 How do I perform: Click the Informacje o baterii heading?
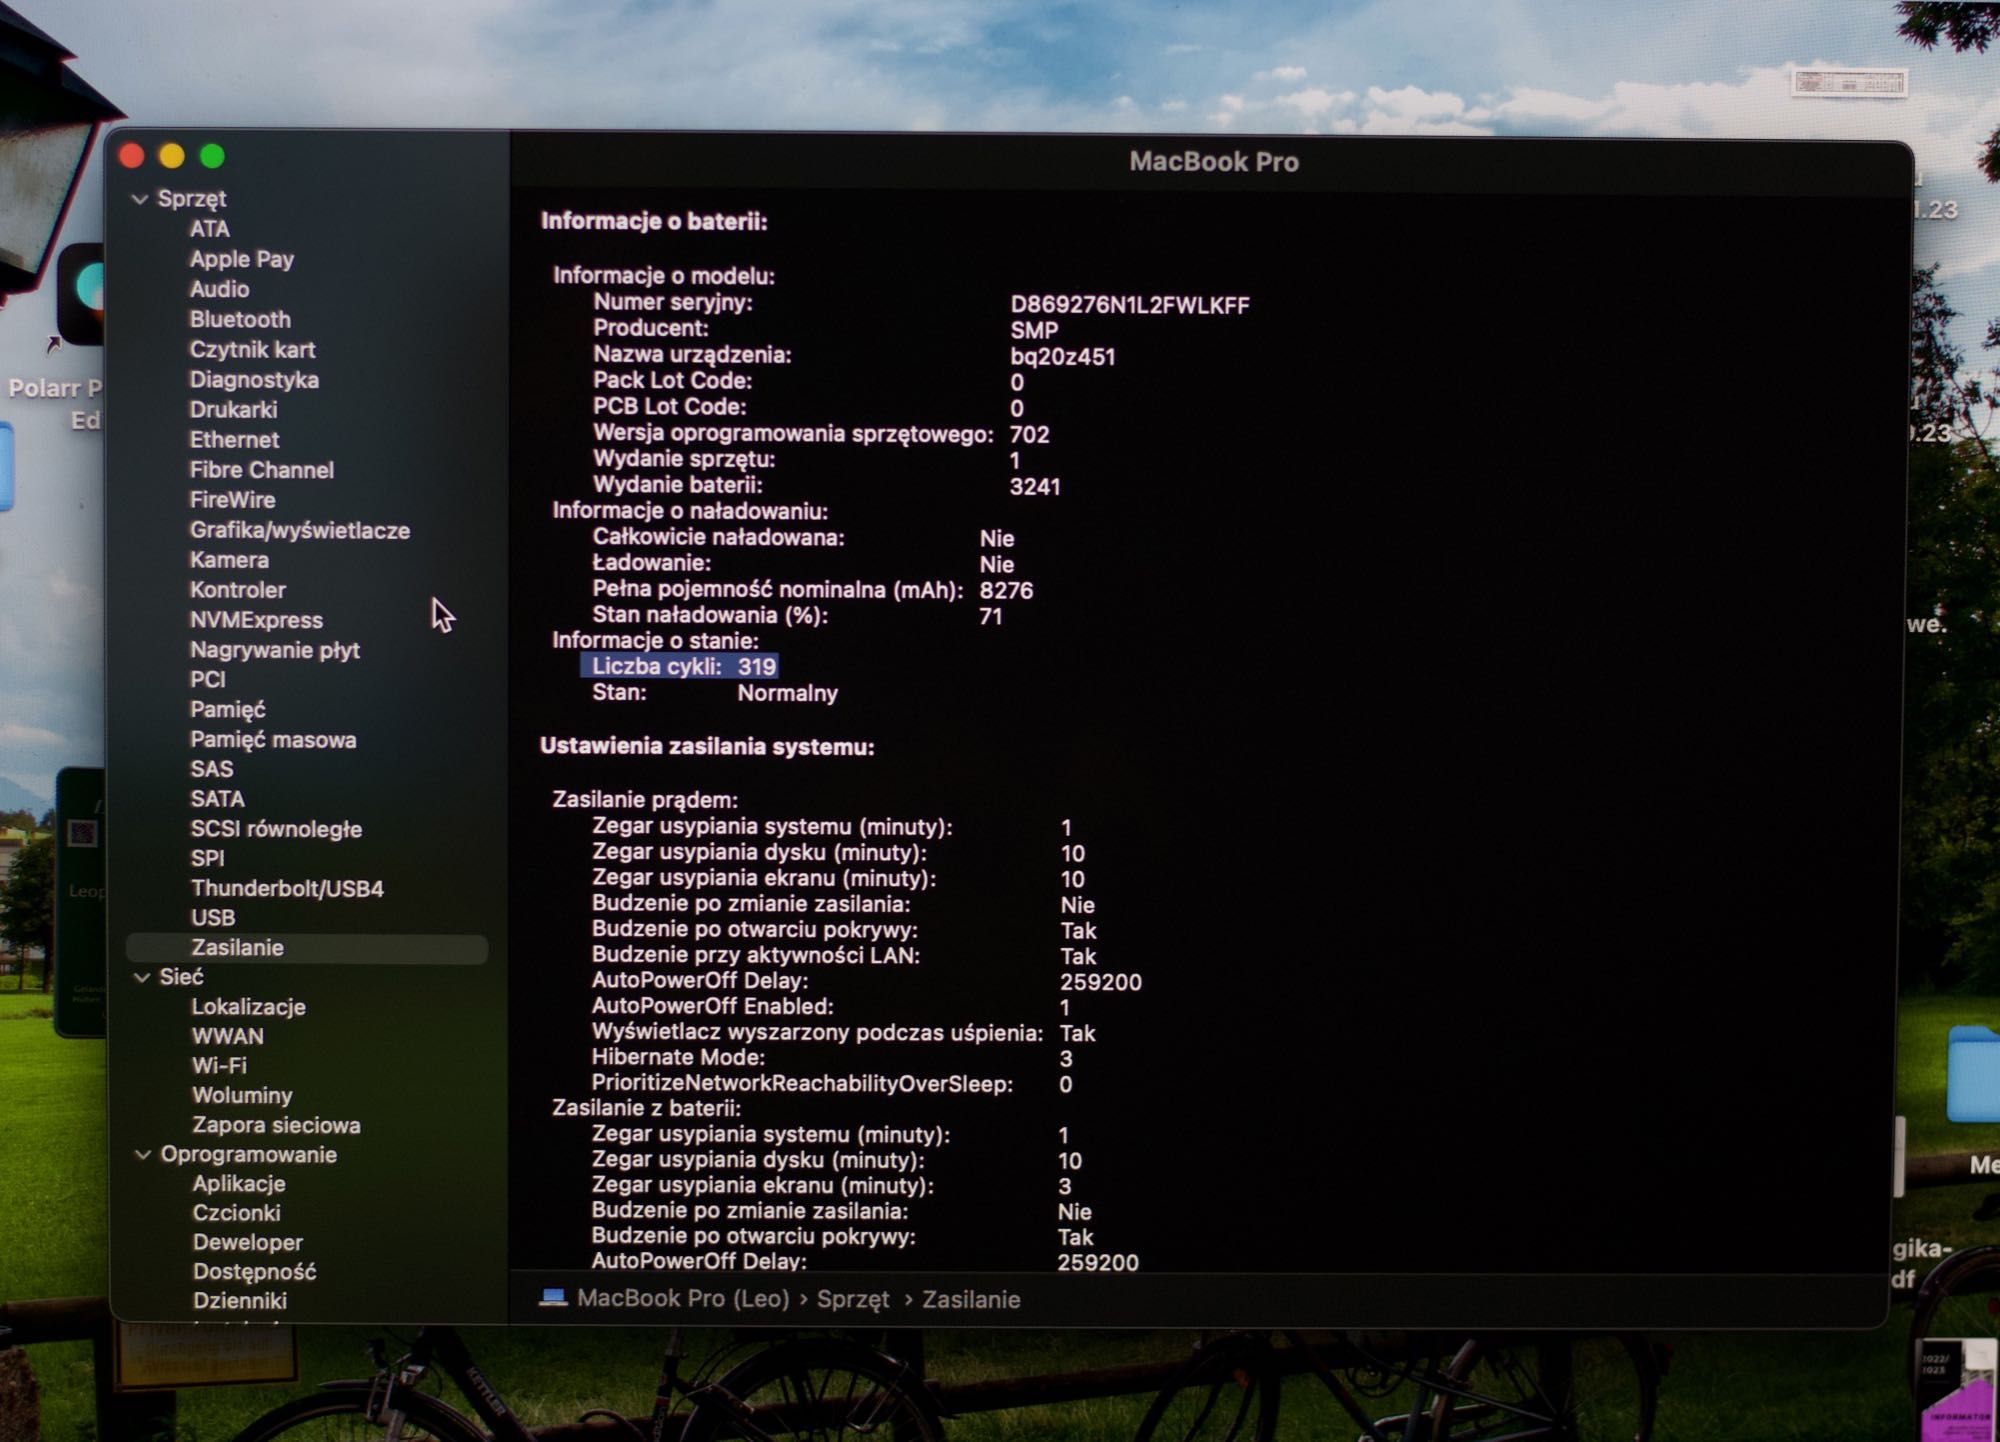[x=654, y=221]
